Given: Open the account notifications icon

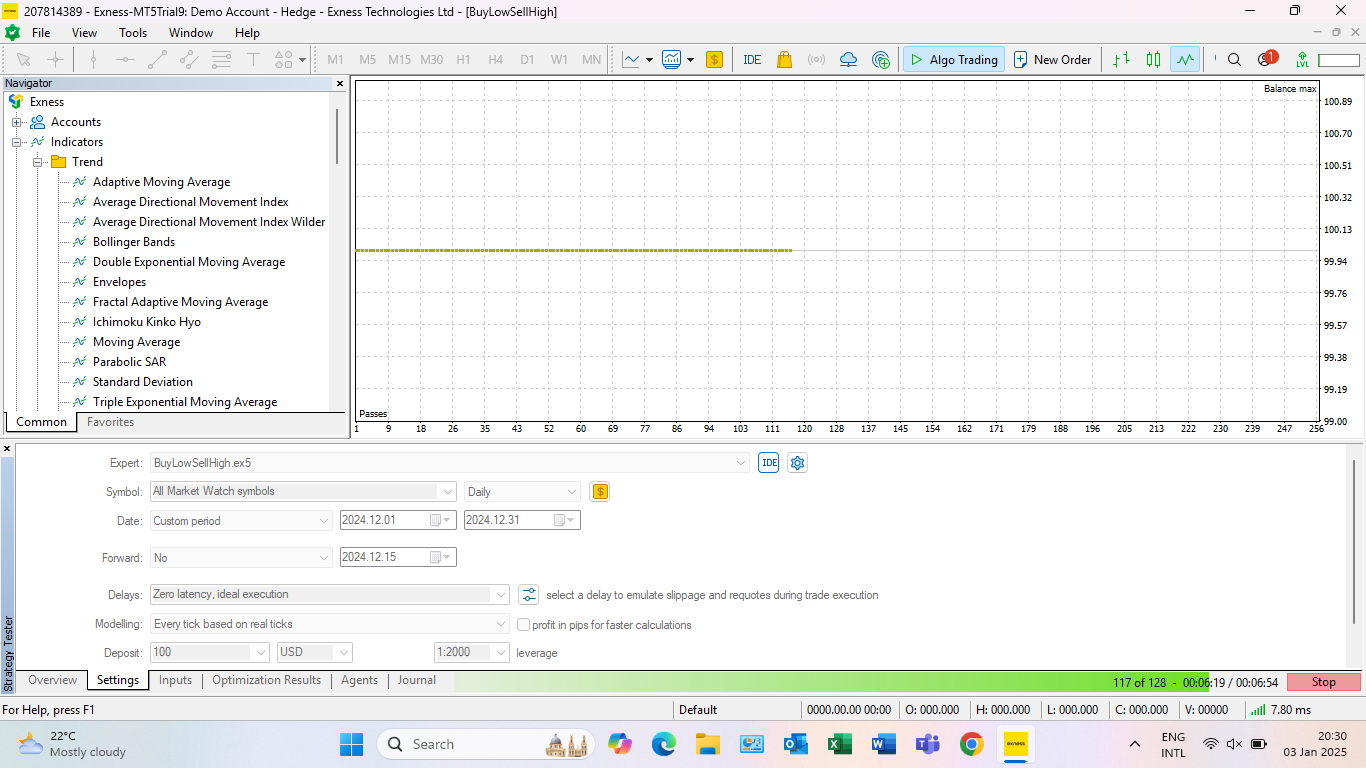Looking at the screenshot, I should (x=1267, y=59).
